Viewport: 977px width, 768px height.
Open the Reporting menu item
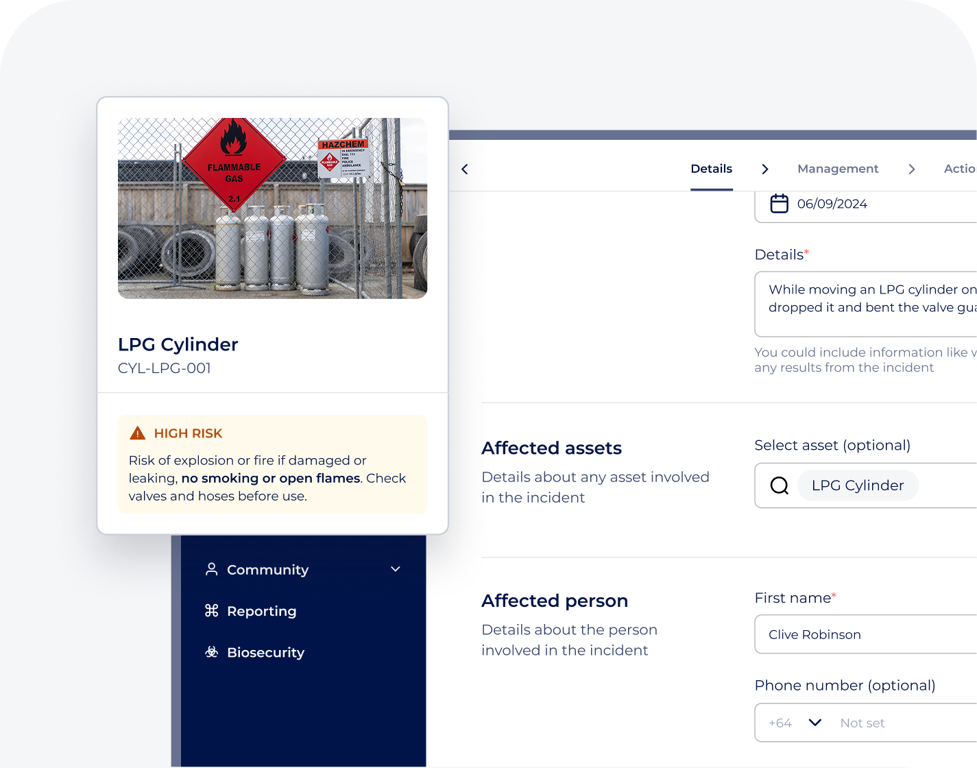tap(261, 611)
